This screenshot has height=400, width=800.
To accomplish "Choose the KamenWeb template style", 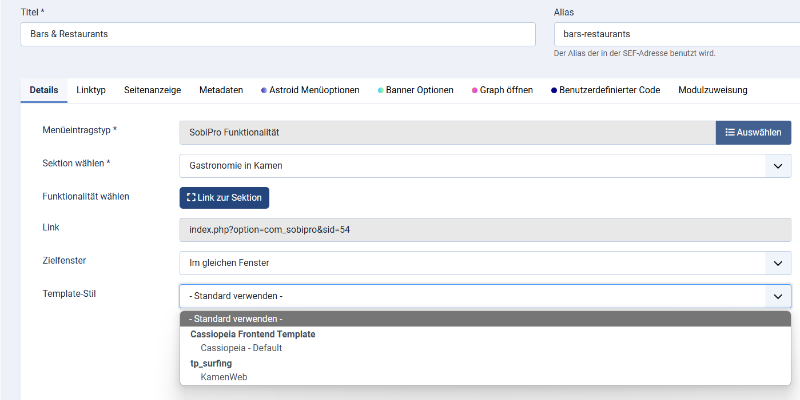I will click(223, 377).
